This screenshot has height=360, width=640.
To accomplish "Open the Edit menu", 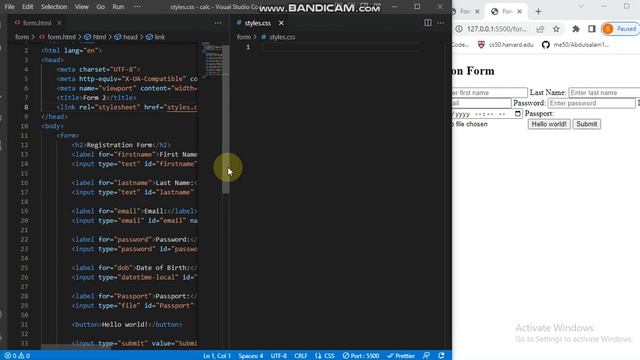I will pos(27,7).
